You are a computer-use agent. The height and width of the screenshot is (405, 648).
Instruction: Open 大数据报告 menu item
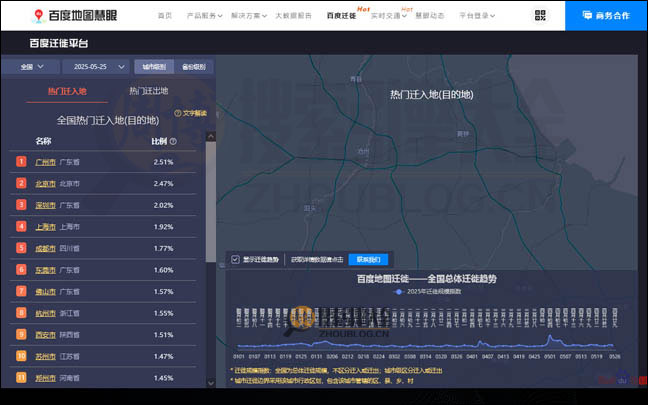coord(293,16)
